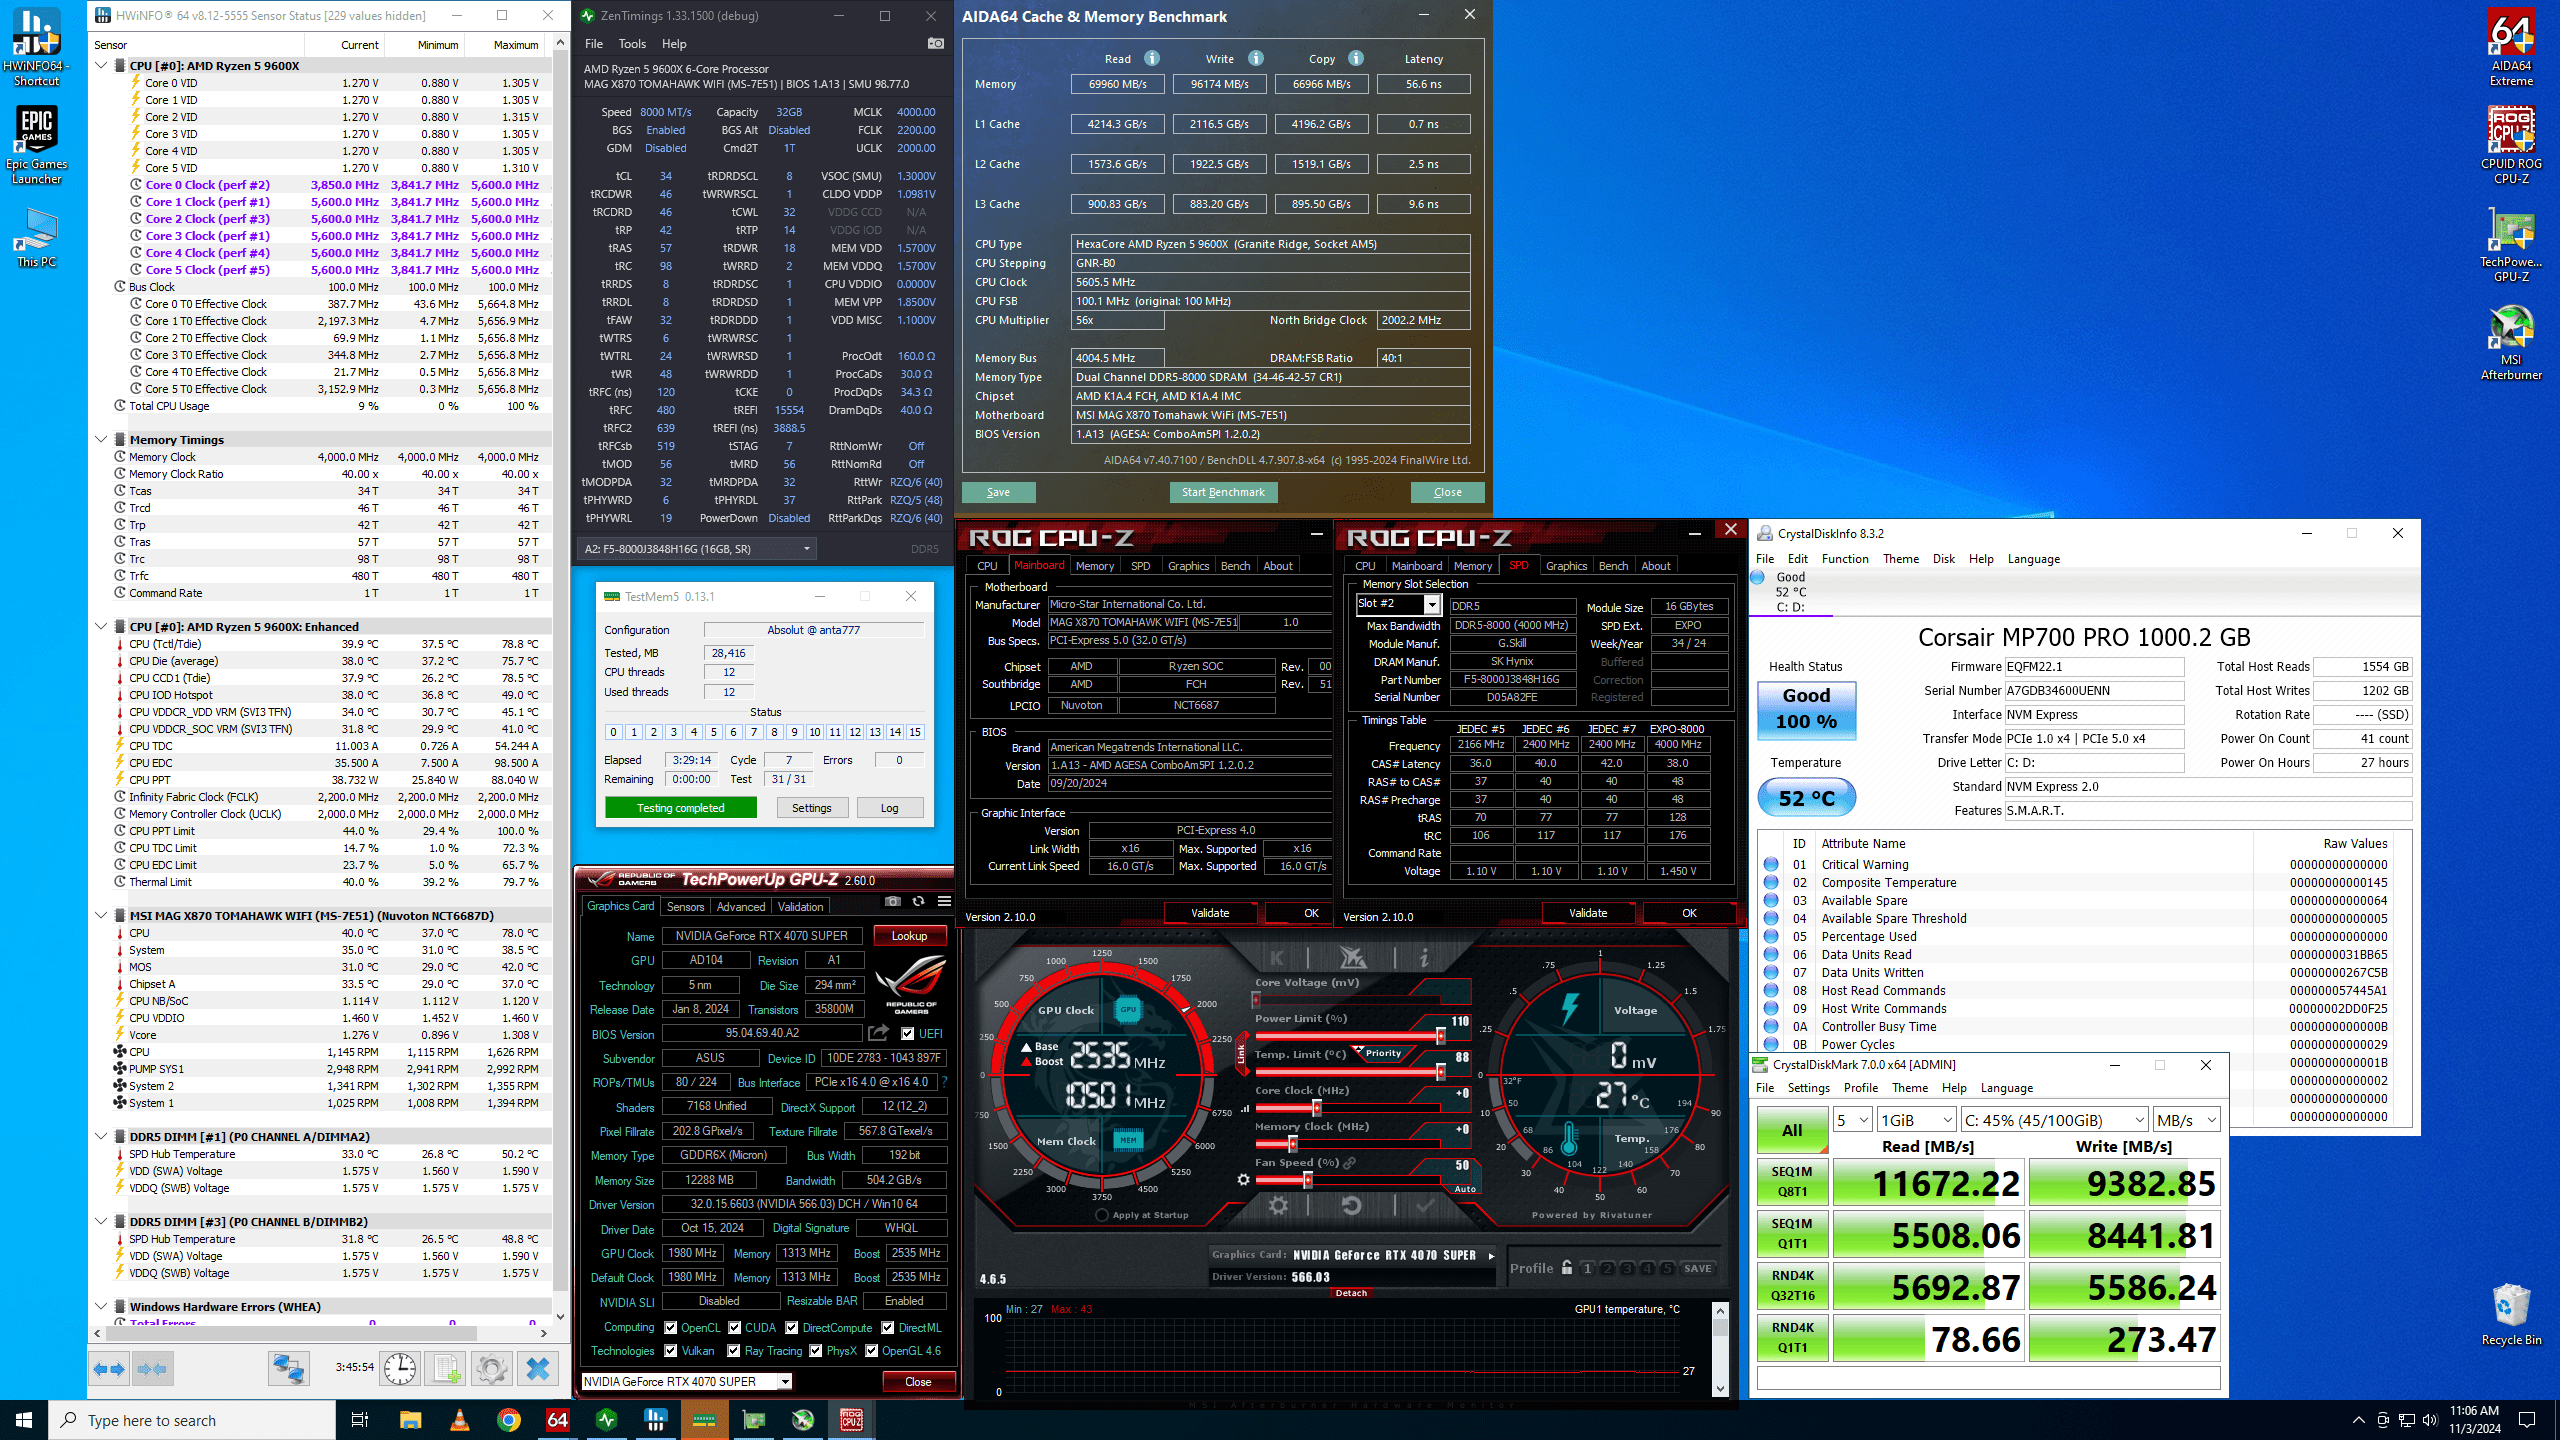The height and width of the screenshot is (1440, 2560).
Task: Click HWiNFO reset clock icon
Action: coord(400,1368)
